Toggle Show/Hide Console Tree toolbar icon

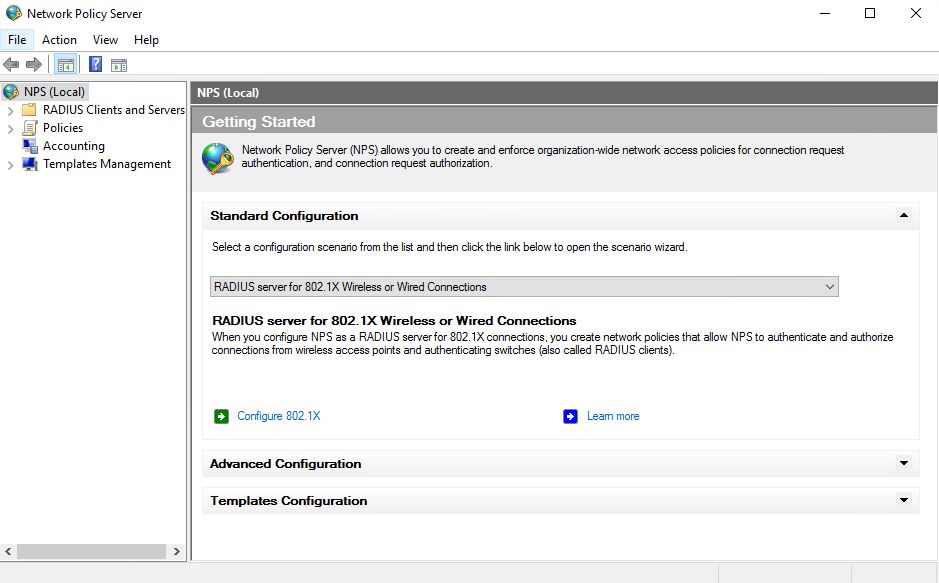(x=65, y=65)
